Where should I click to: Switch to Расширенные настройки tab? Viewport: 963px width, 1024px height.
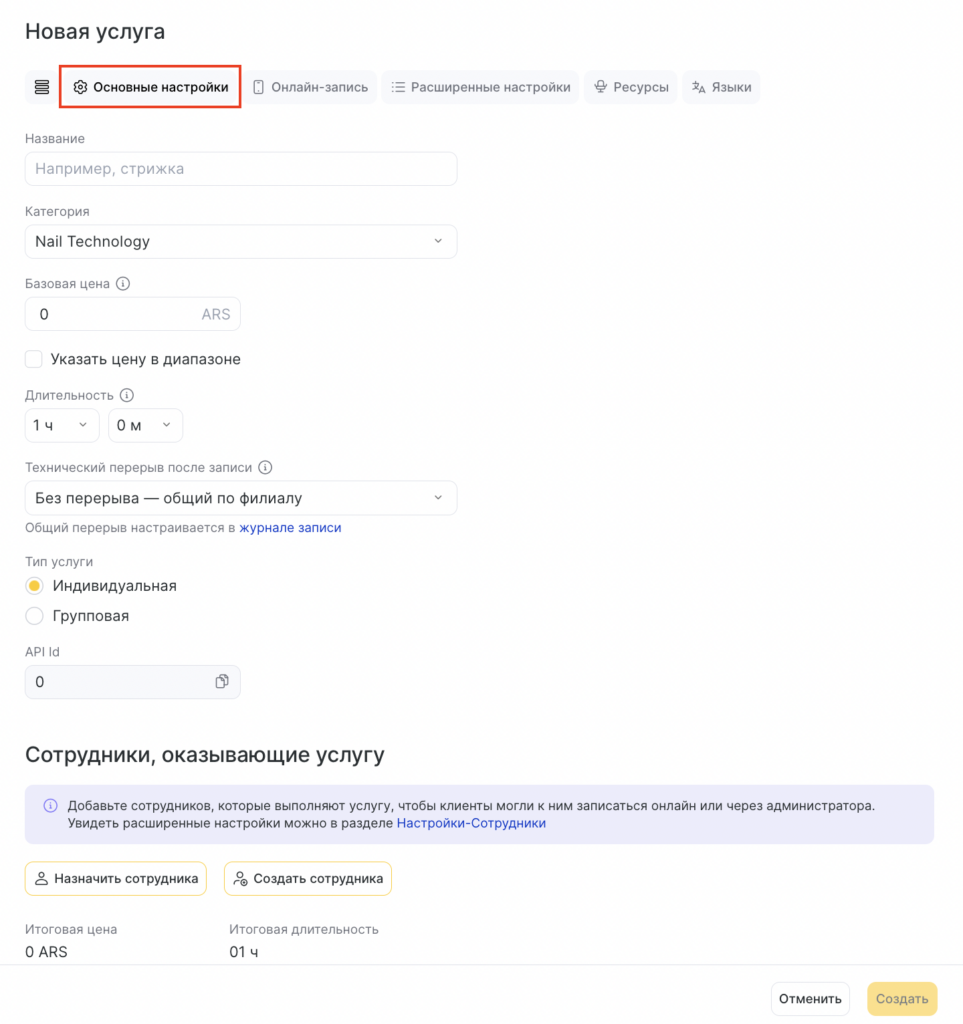pyautogui.click(x=480, y=87)
